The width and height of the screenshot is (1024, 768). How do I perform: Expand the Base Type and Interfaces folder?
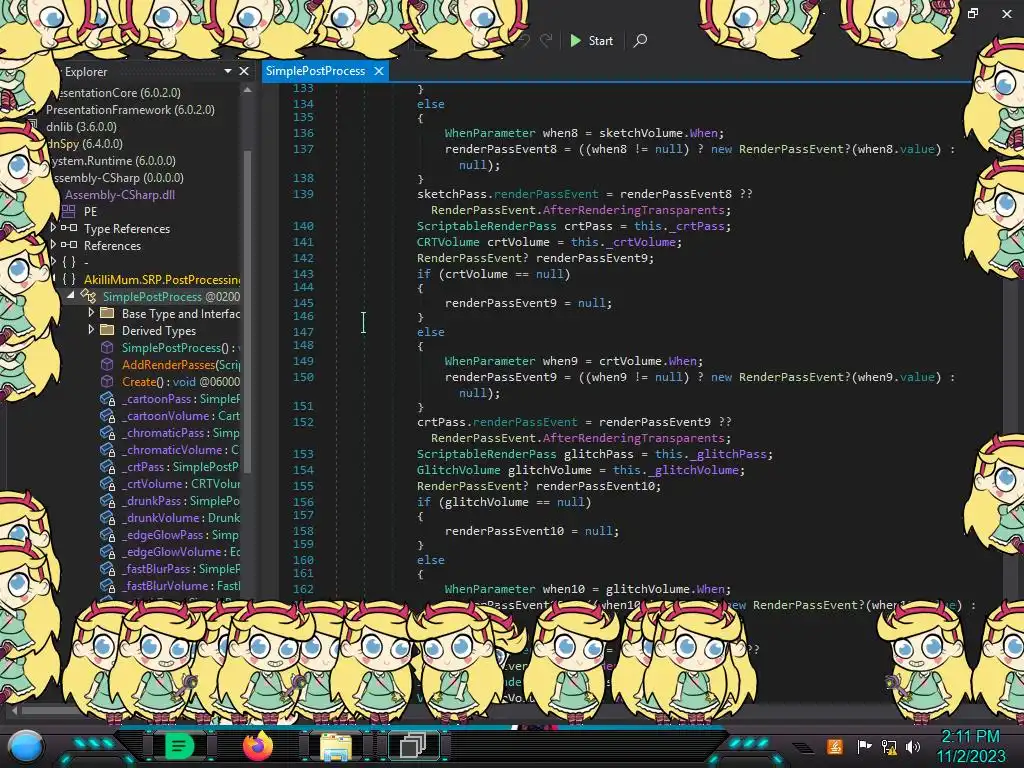[x=91, y=313]
